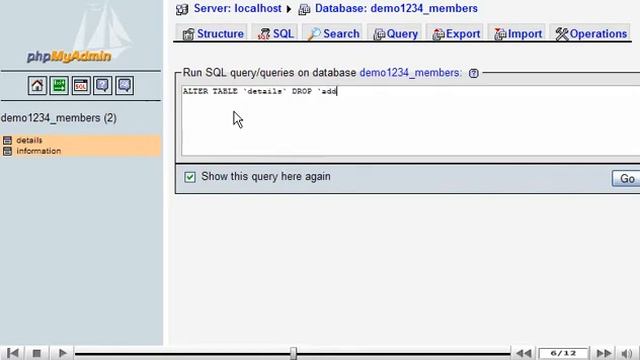This screenshot has height=360, width=640.
Task: Open the Export tab
Action: (456, 34)
